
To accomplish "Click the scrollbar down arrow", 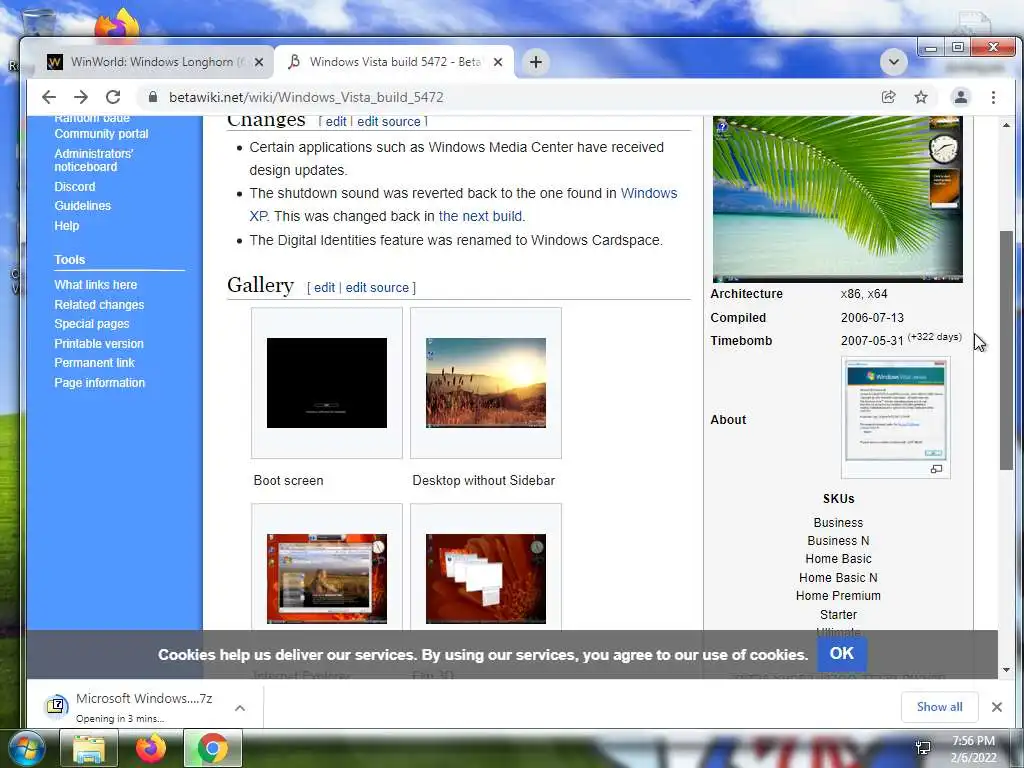I will pos(1006,669).
